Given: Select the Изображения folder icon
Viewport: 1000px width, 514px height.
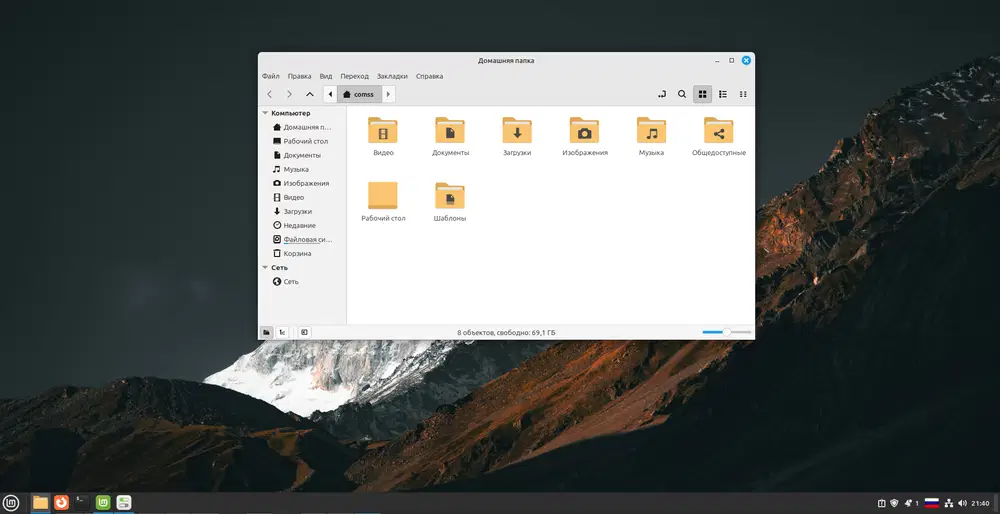Looking at the screenshot, I should point(584,130).
